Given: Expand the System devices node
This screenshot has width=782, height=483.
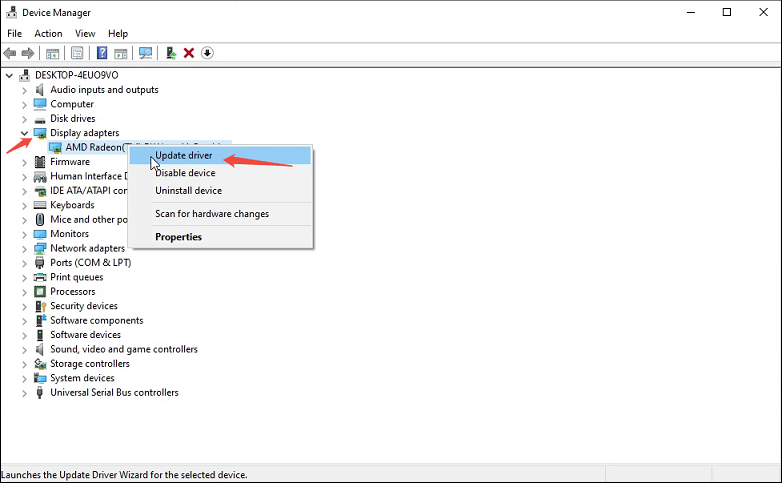Looking at the screenshot, I should coord(24,379).
